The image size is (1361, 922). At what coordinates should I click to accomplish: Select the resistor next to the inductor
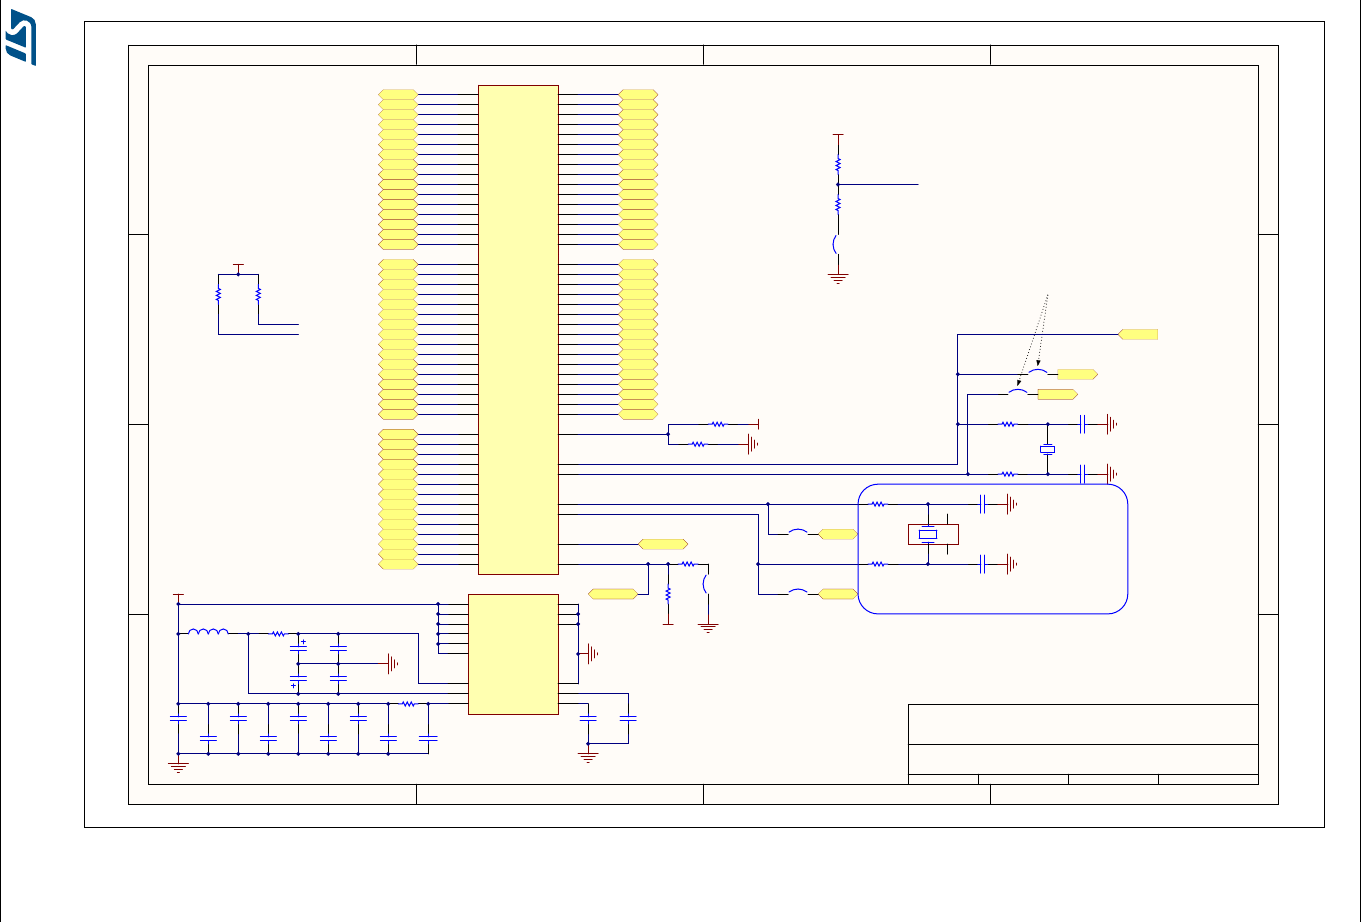point(278,633)
